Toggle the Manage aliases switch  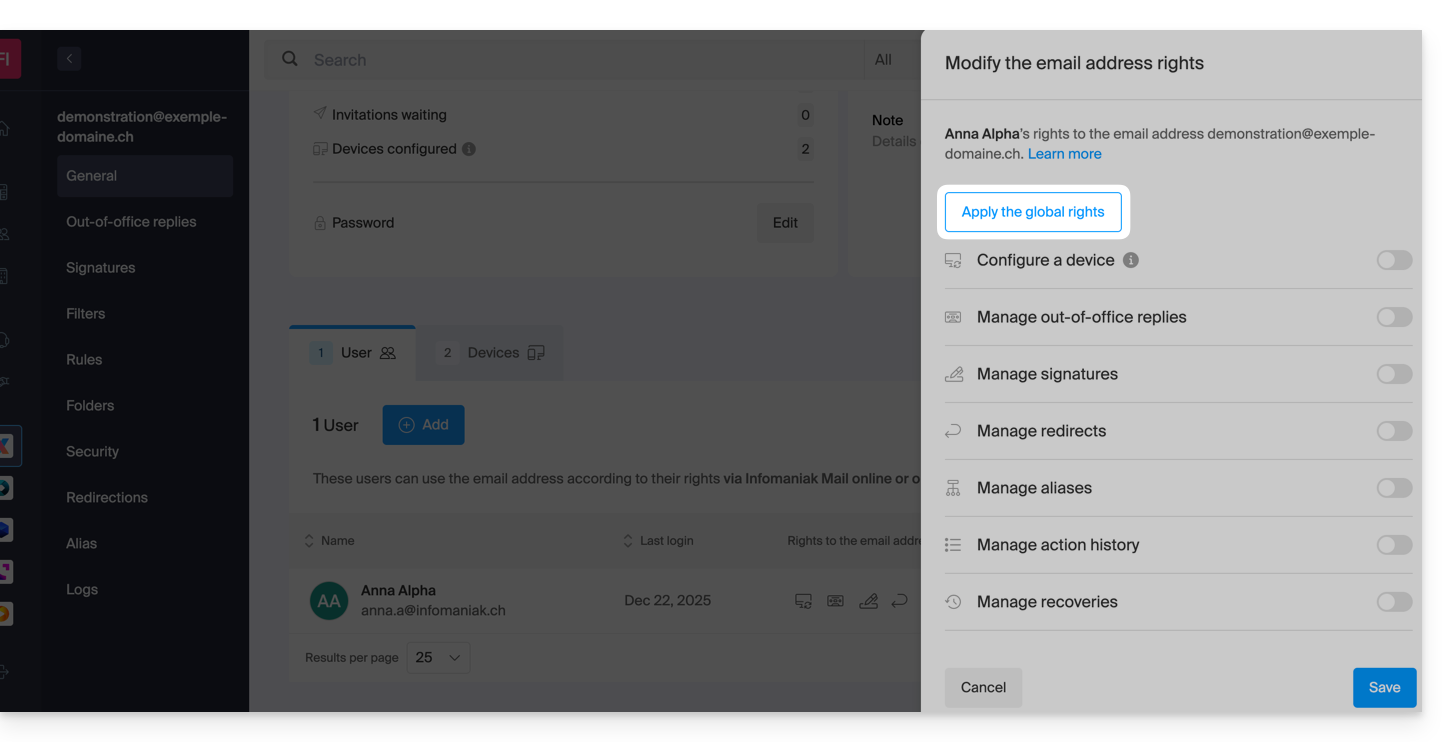(x=1394, y=488)
